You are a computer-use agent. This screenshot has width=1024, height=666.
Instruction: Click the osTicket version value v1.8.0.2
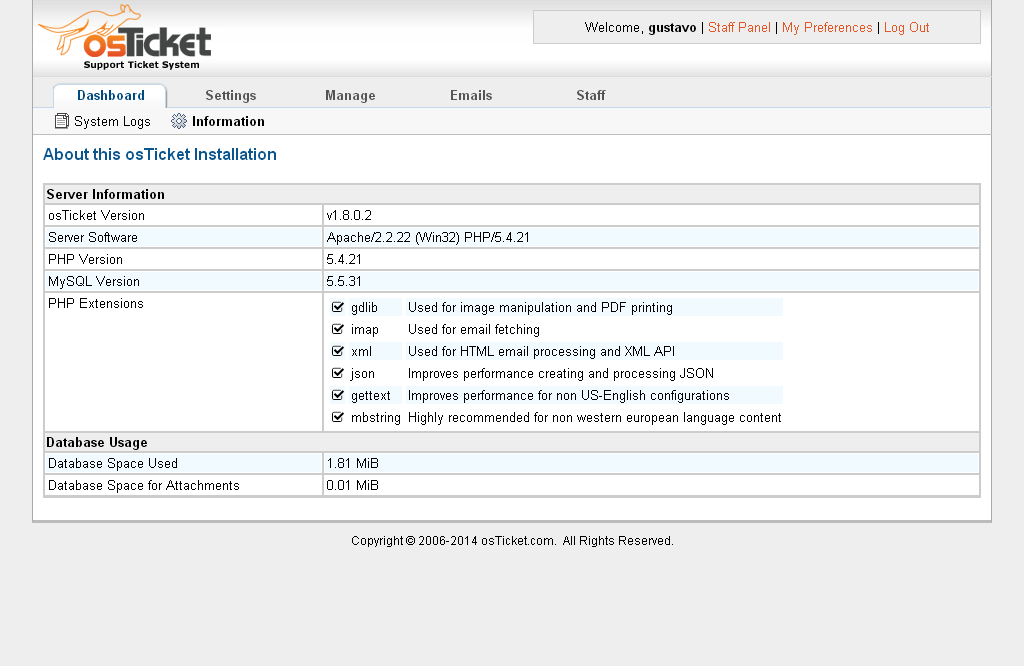[349, 215]
